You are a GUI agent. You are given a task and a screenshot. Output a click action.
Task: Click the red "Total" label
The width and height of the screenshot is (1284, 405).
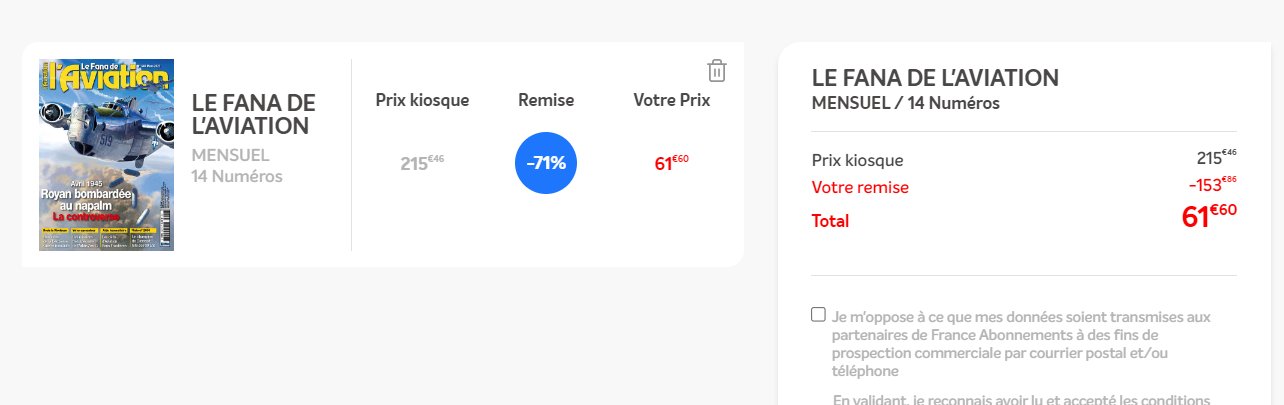[830, 220]
